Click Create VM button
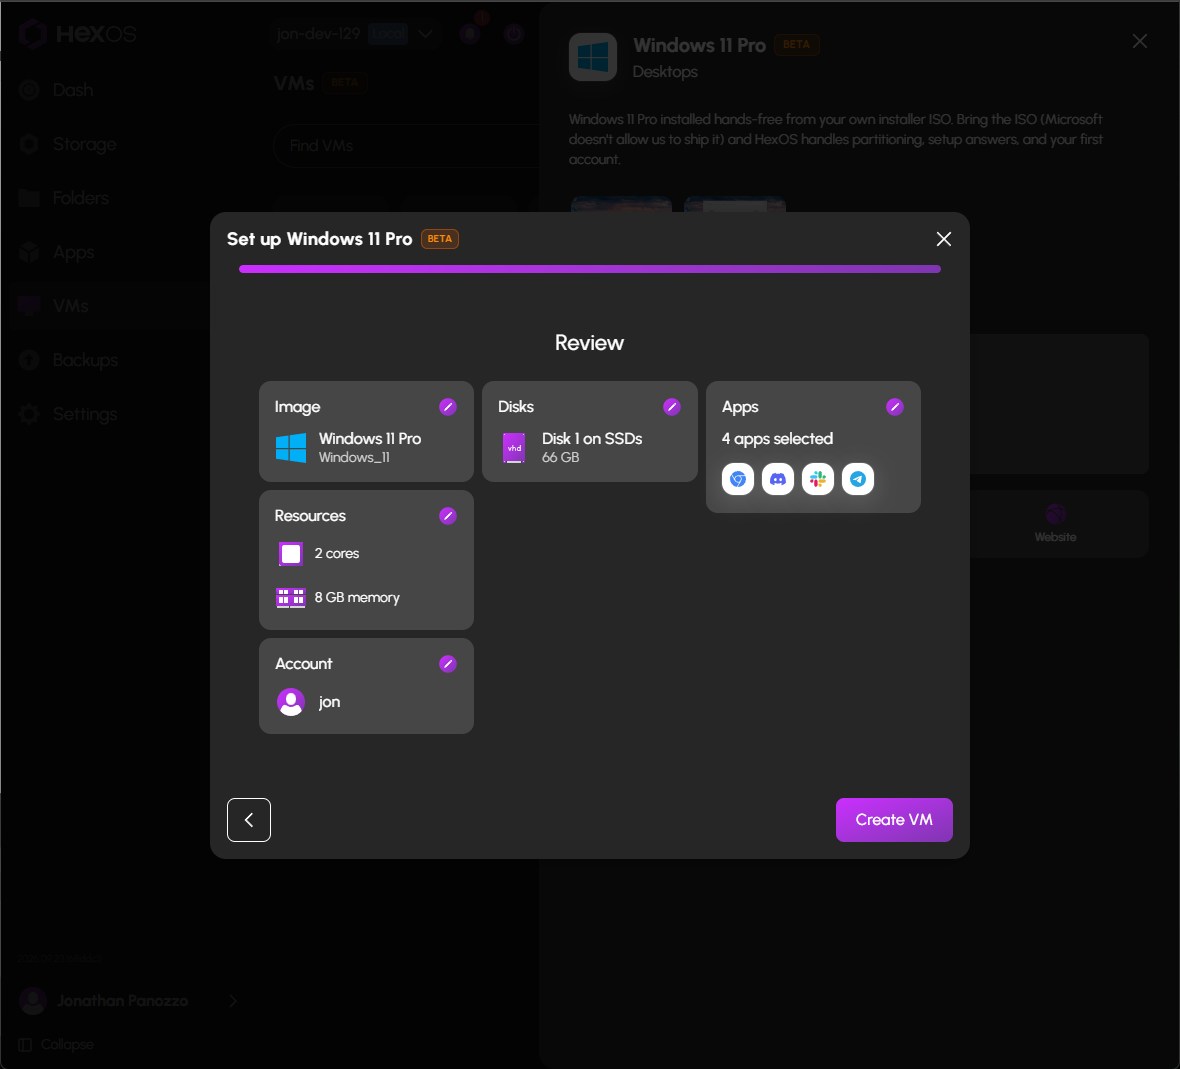Viewport: 1180px width, 1069px height. [x=894, y=820]
